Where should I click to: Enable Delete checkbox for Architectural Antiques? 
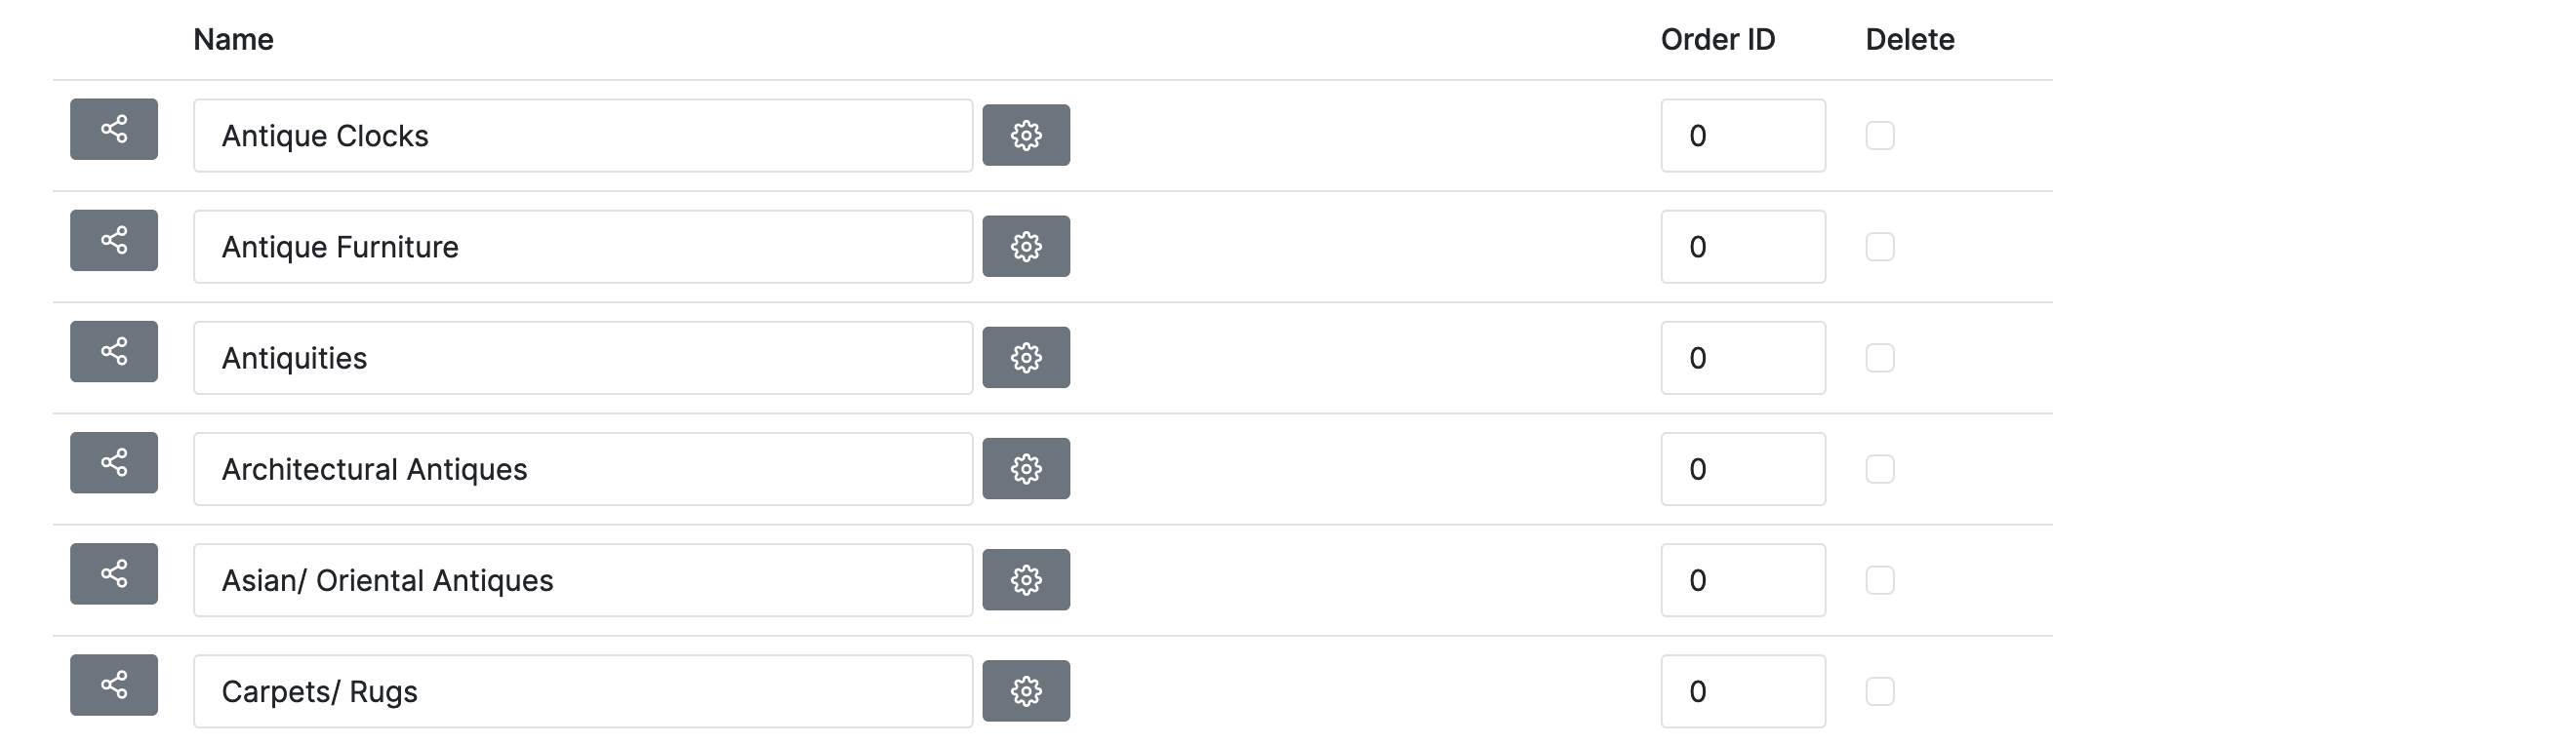[1880, 469]
